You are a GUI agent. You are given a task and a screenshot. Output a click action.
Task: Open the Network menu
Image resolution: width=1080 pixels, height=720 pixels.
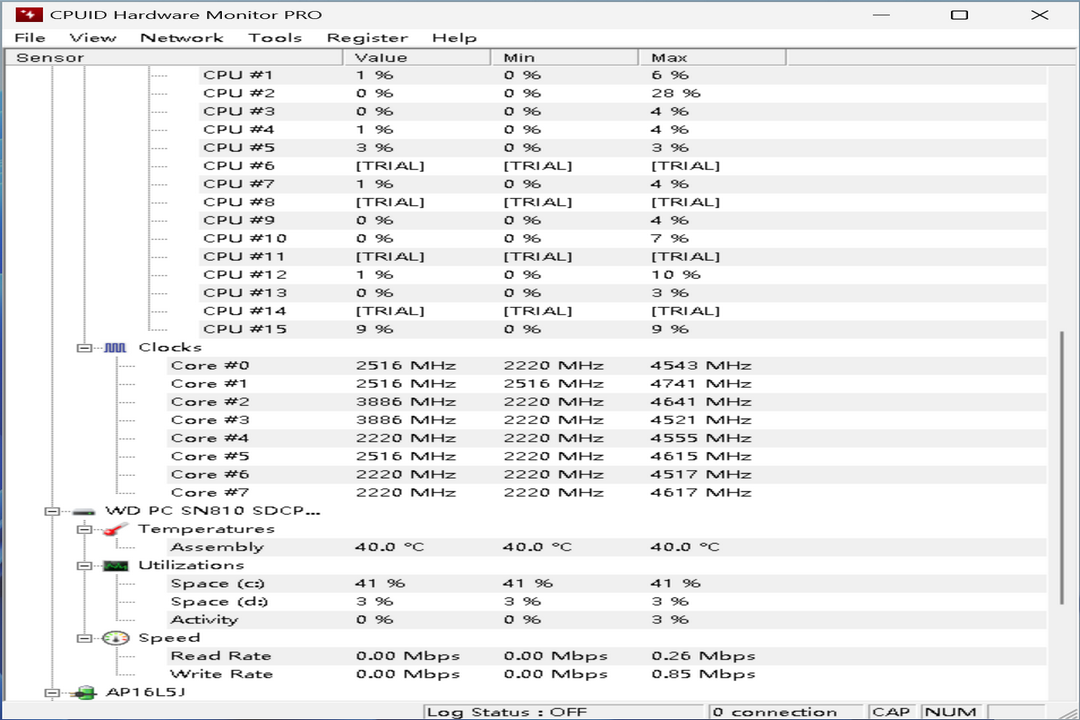[x=181, y=37]
